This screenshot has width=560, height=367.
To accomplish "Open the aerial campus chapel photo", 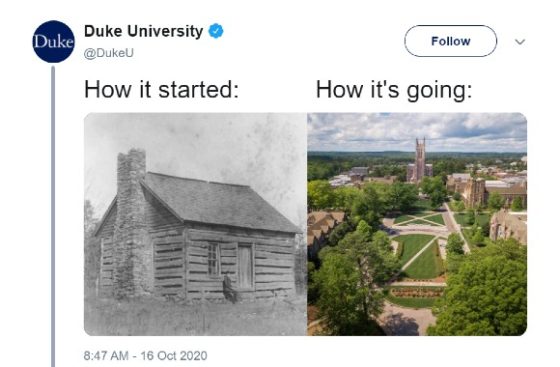I will [x=417, y=224].
